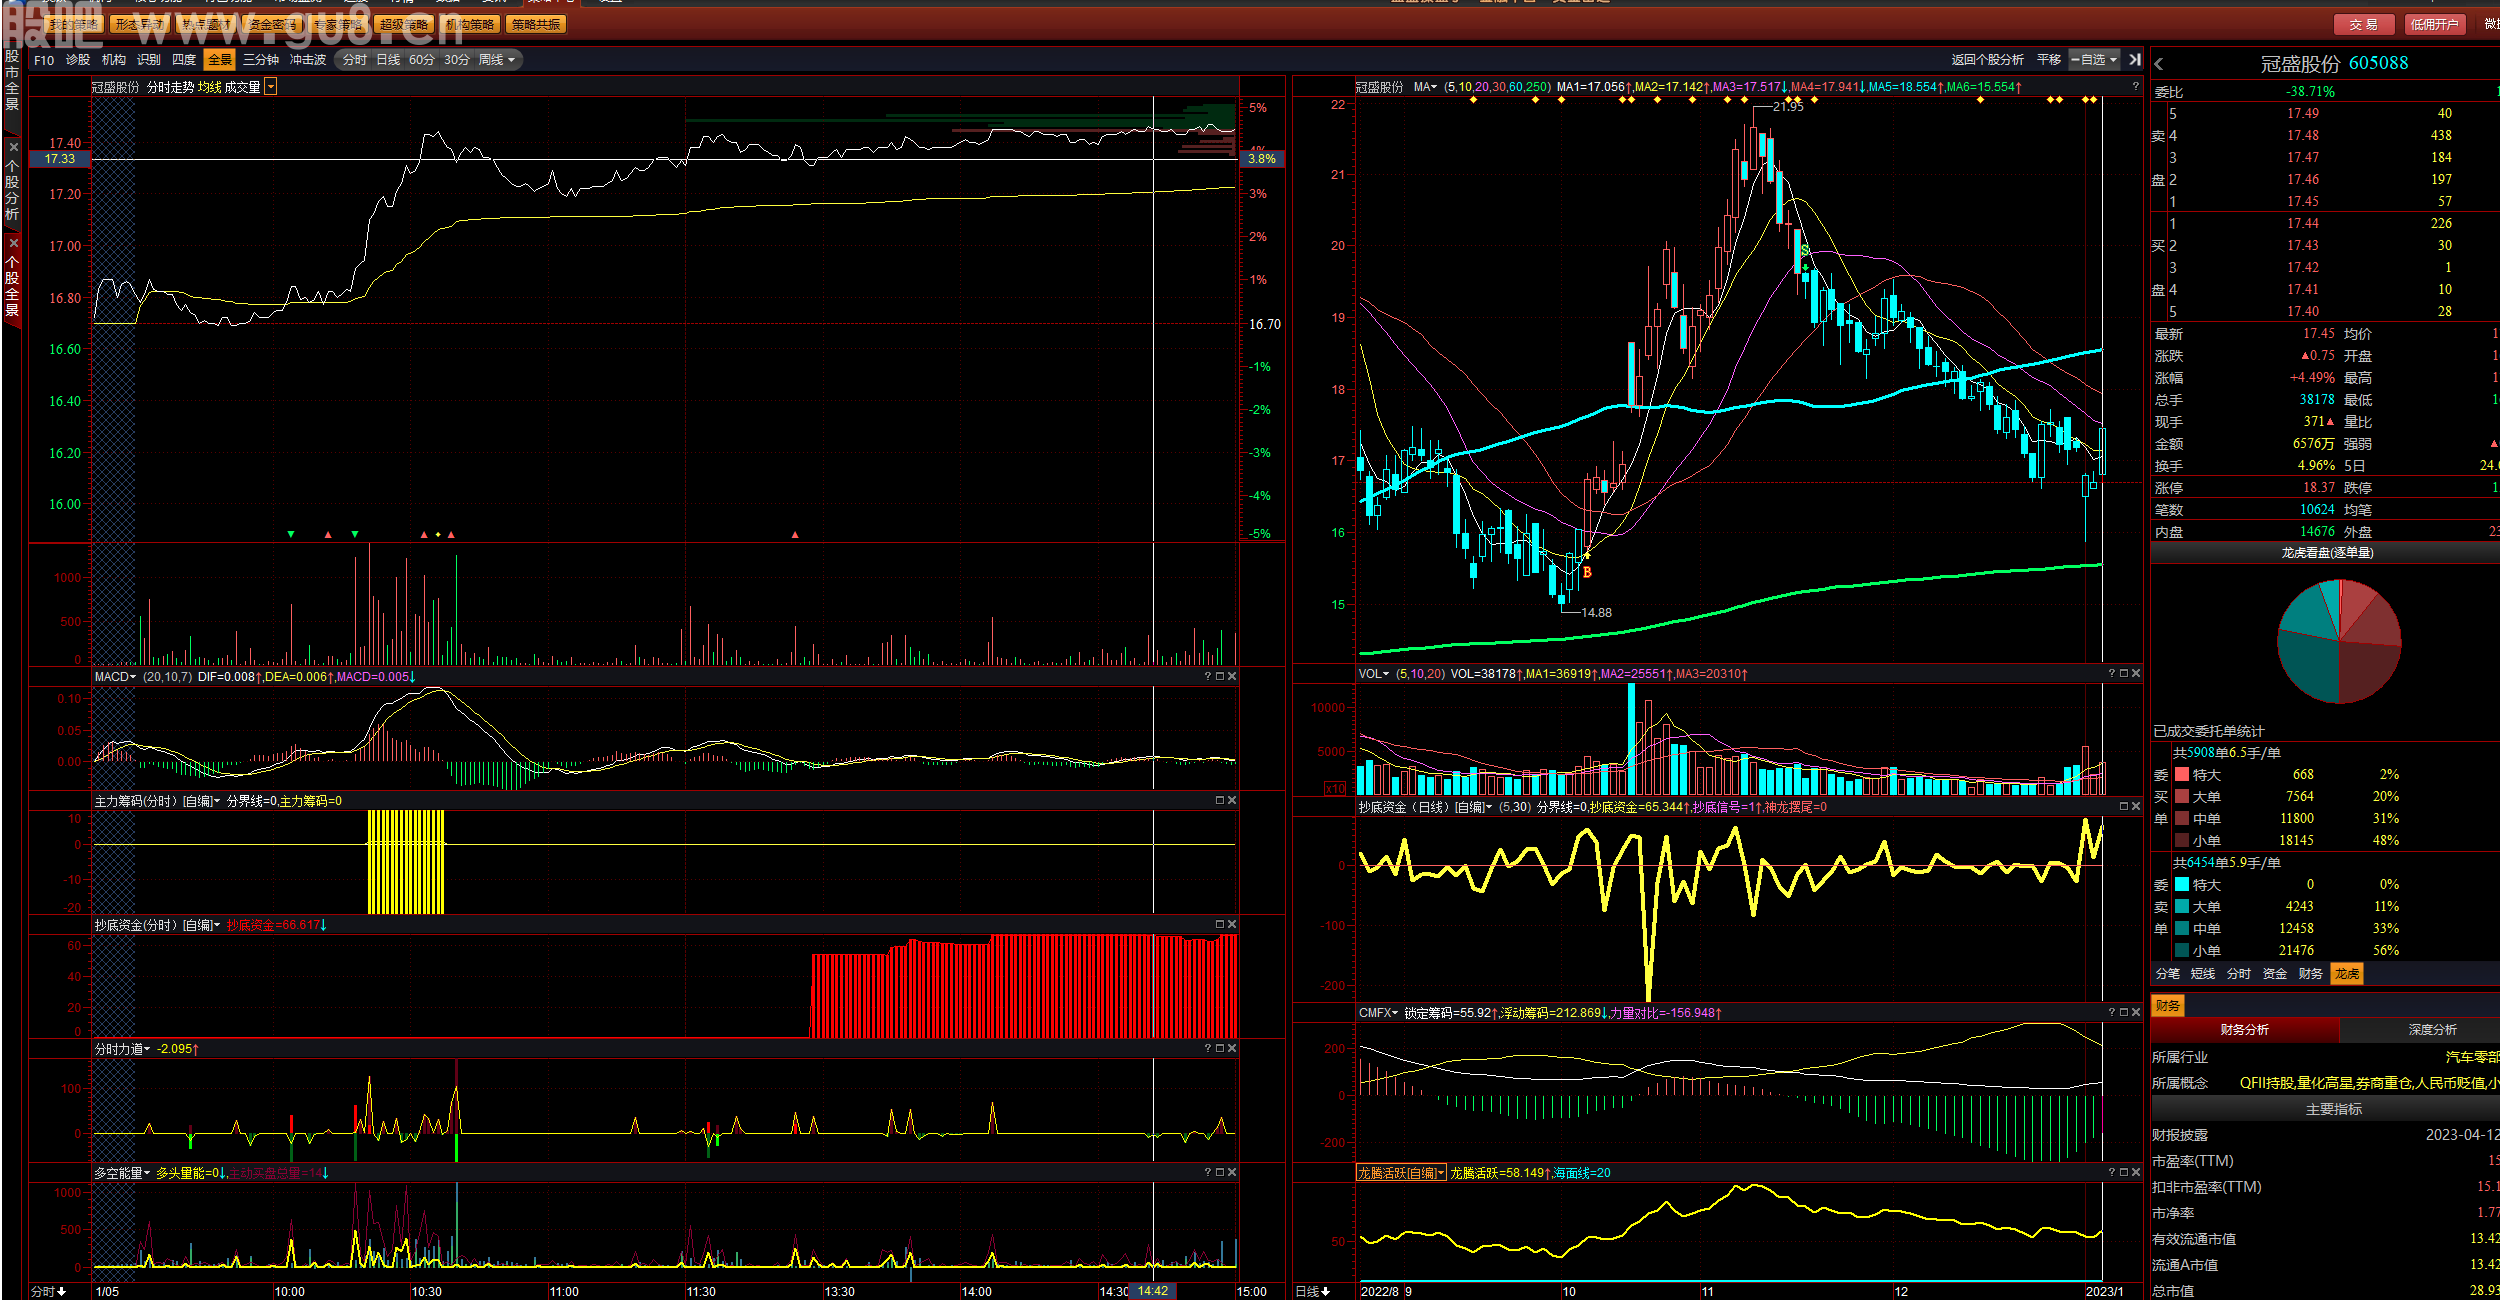Switch to 分笔 tab in right panel
2500x1300 pixels.
pyautogui.click(x=2168, y=974)
